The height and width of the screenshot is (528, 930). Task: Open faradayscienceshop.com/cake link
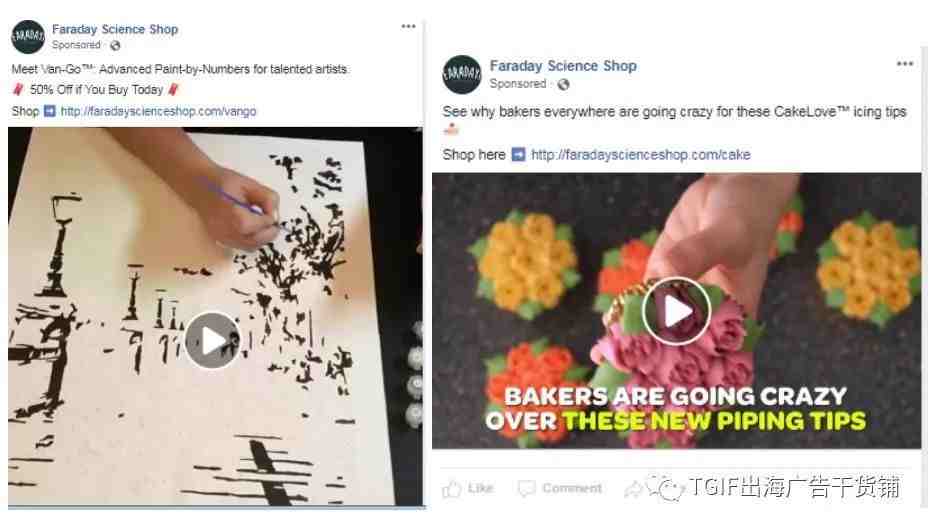(x=641, y=155)
